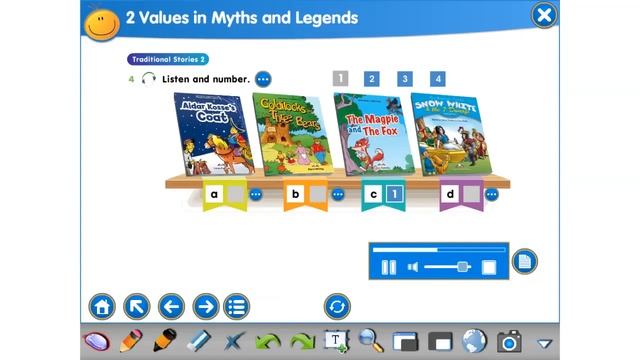The height and width of the screenshot is (360, 640).
Task: Reveal answer dots next to label a
Action: pos(256,194)
